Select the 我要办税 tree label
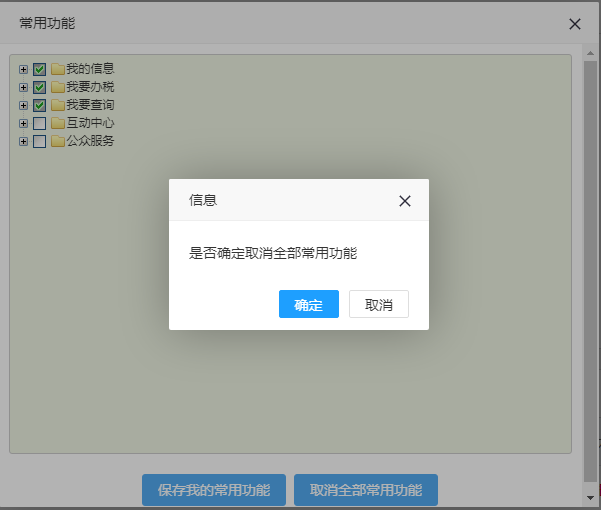Screen dimensions: 601x510 (90, 87)
